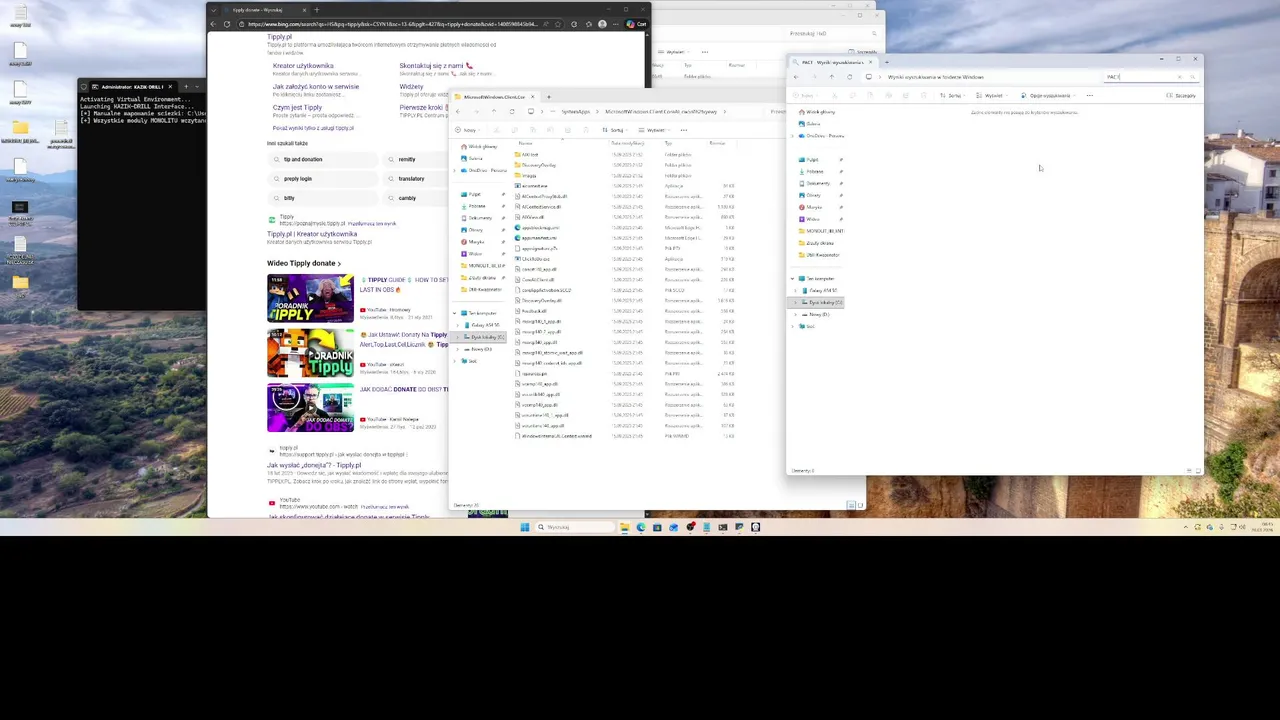Switch to 'Tipply donate' tab in Edge

click(262, 10)
